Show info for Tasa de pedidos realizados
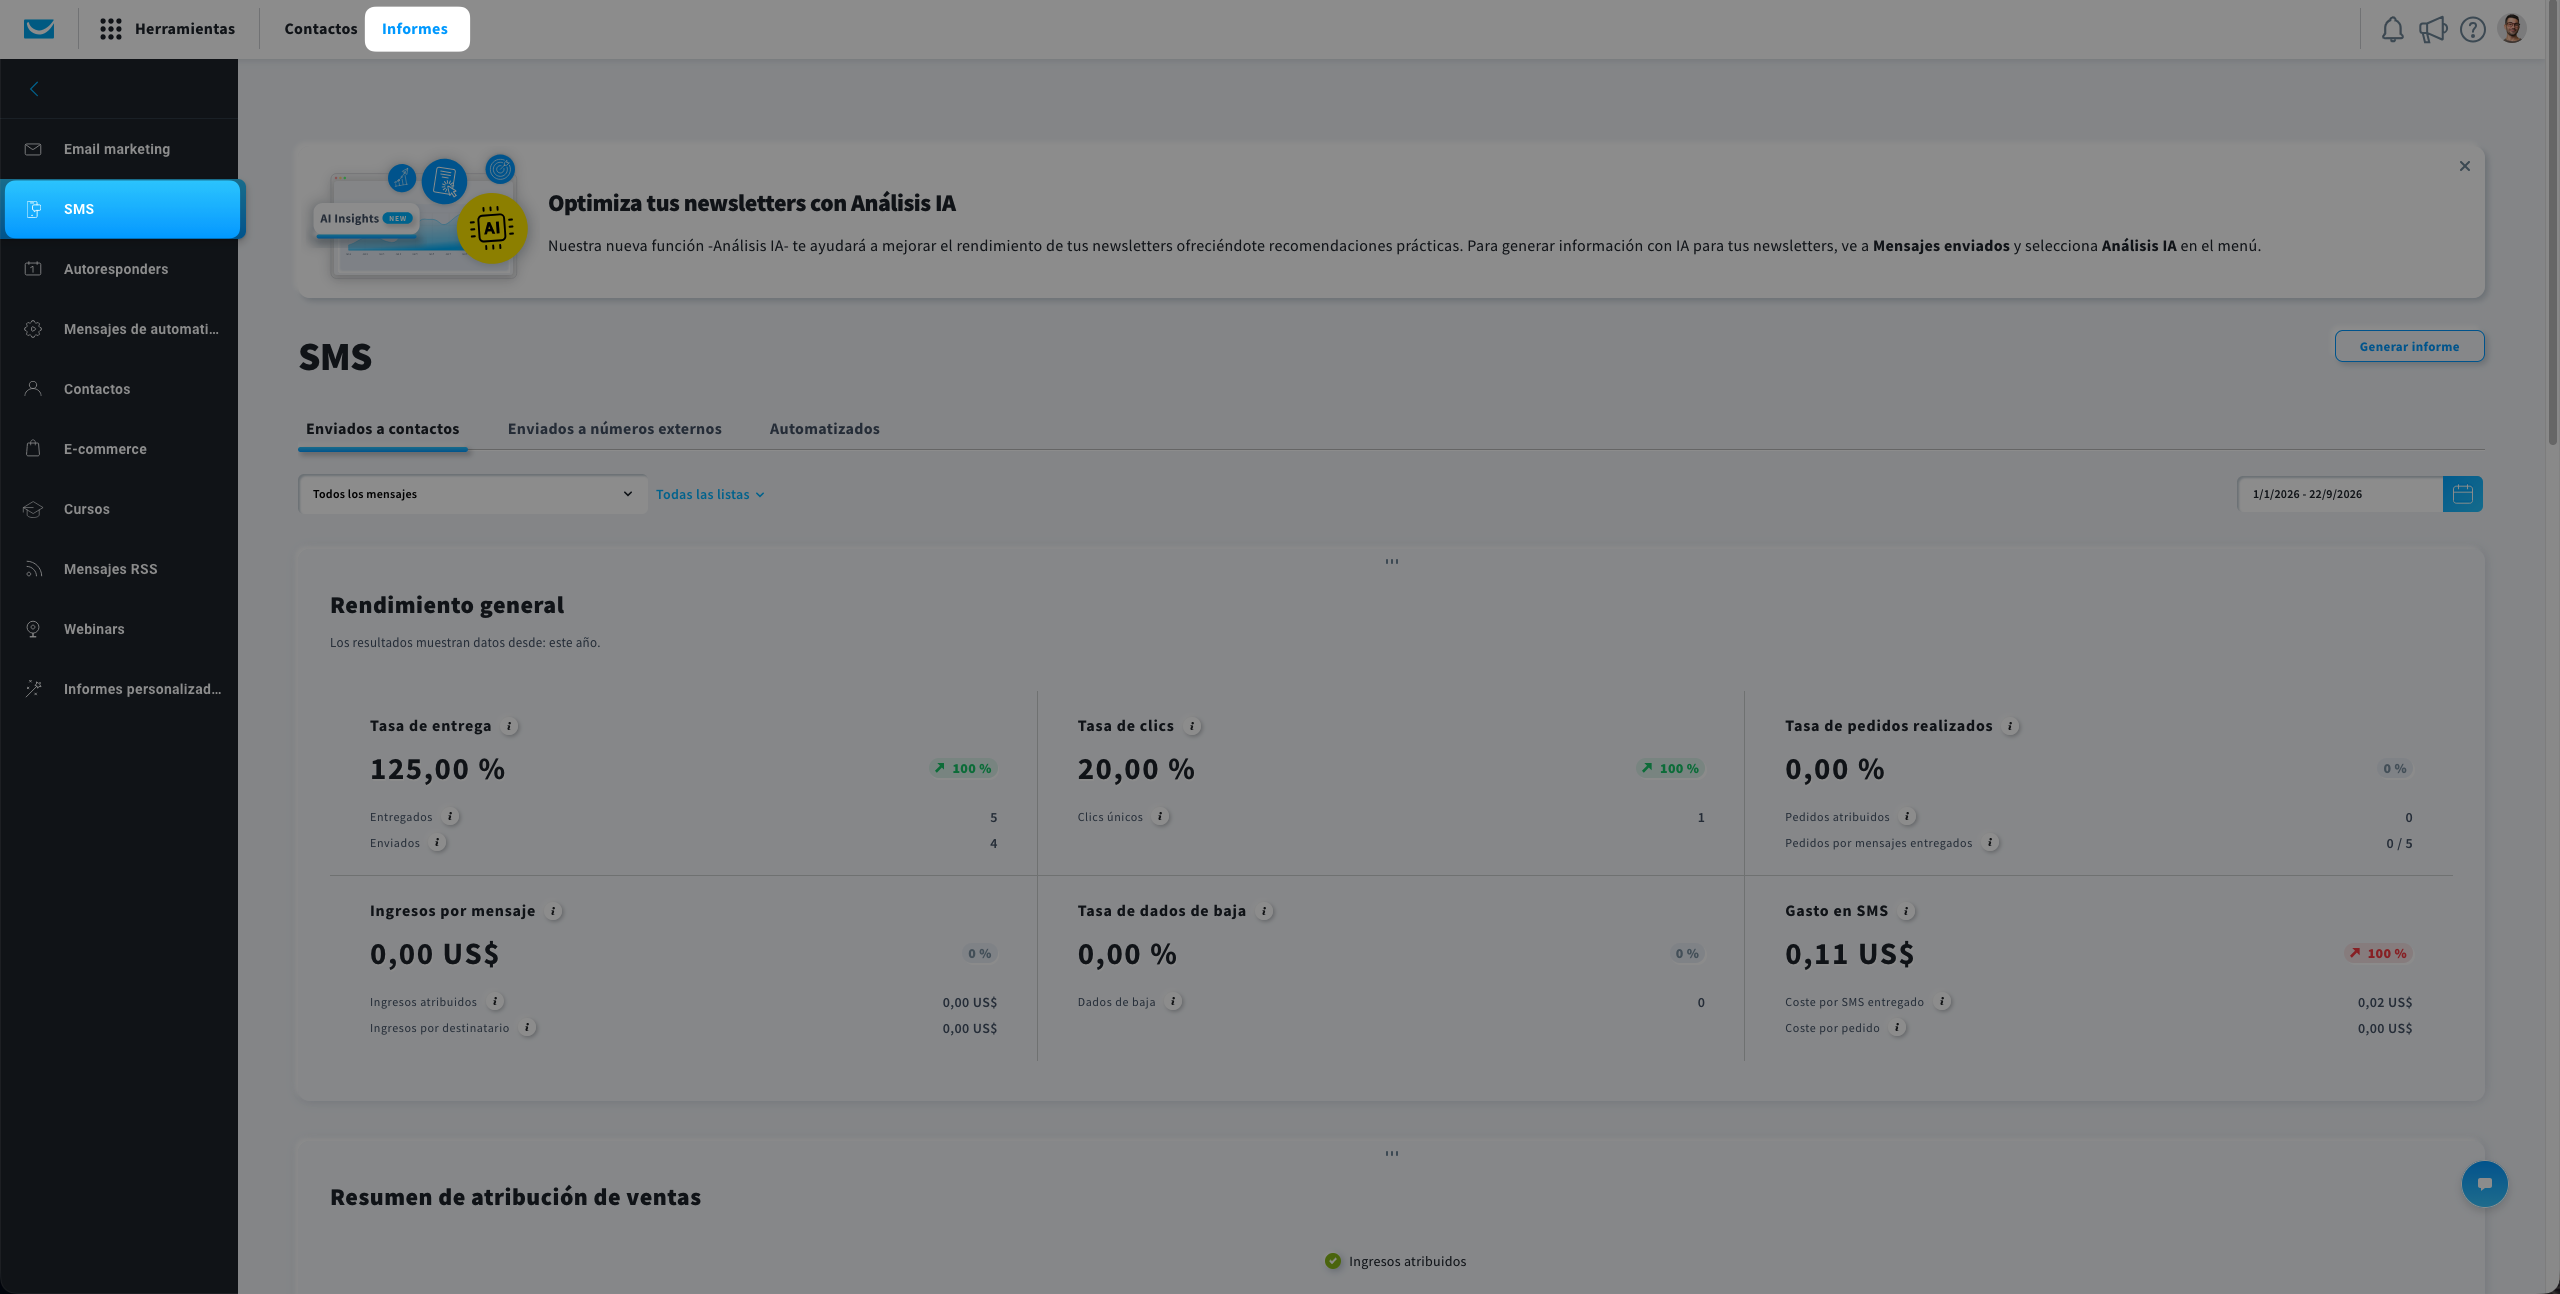Viewport: 2560px width, 1294px height. 2010,727
